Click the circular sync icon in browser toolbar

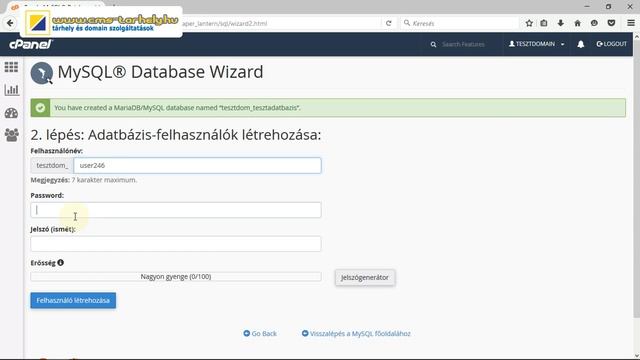(594, 23)
